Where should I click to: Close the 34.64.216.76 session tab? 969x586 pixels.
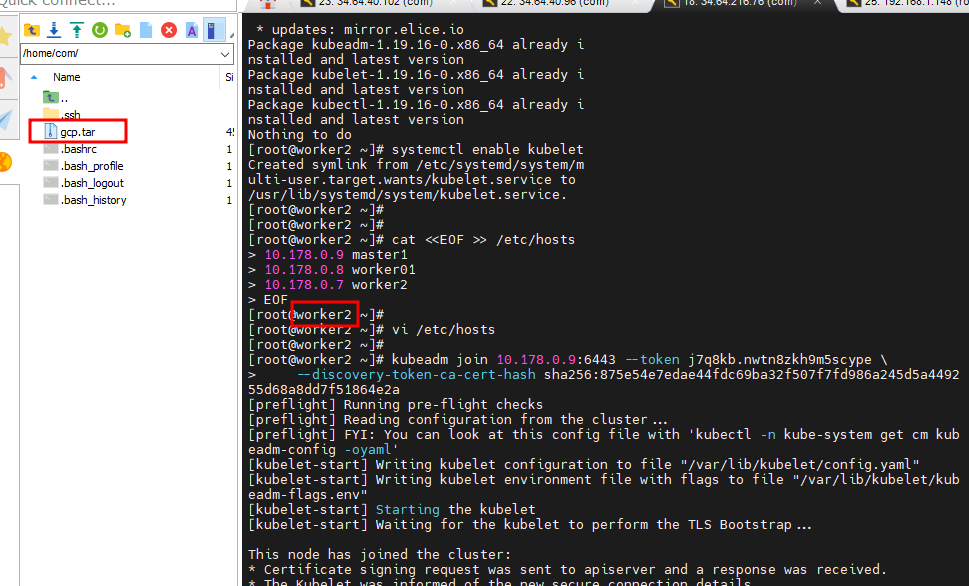pyautogui.click(x=818, y=3)
